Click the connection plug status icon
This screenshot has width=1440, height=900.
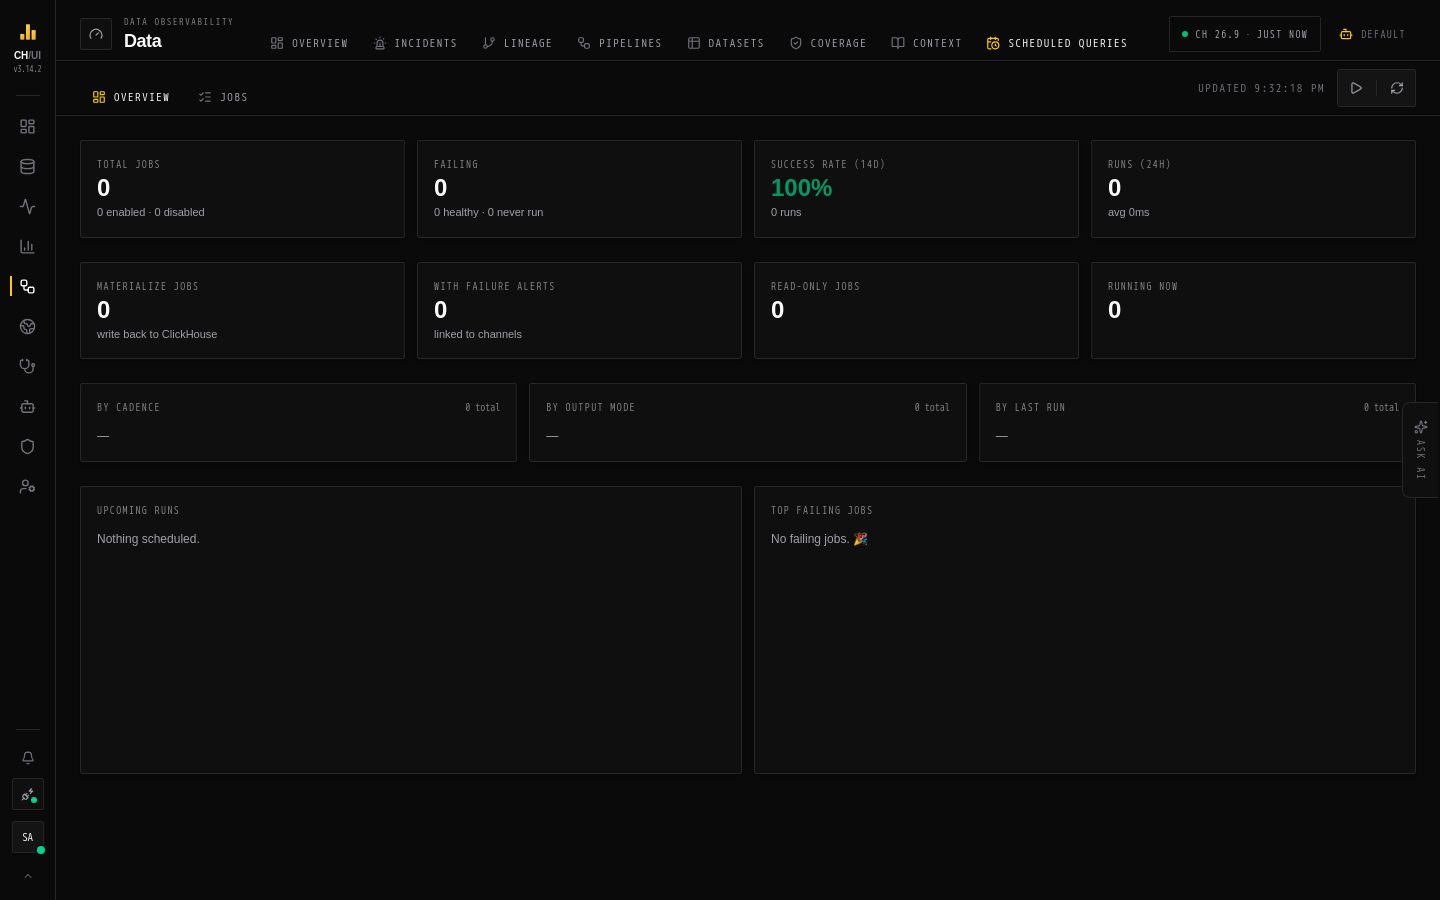pyautogui.click(x=28, y=795)
